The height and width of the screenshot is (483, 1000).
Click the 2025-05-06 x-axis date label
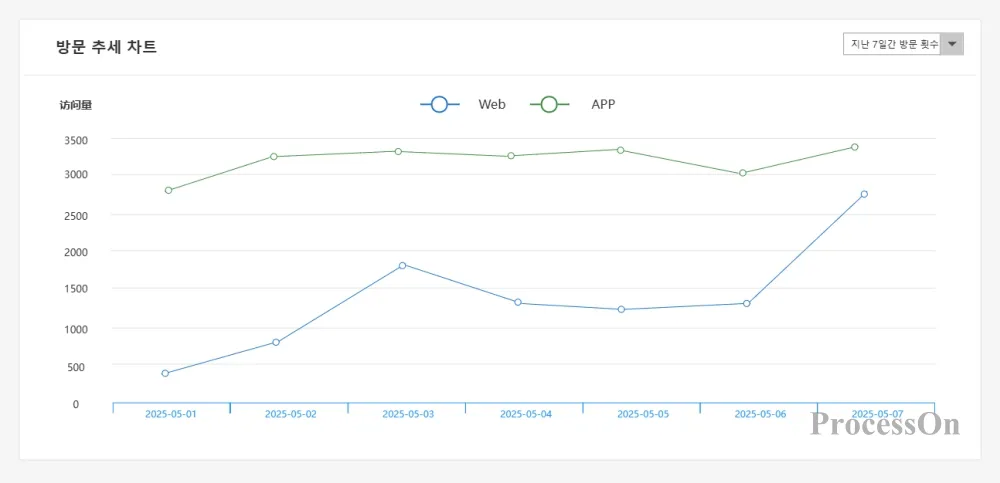point(760,414)
